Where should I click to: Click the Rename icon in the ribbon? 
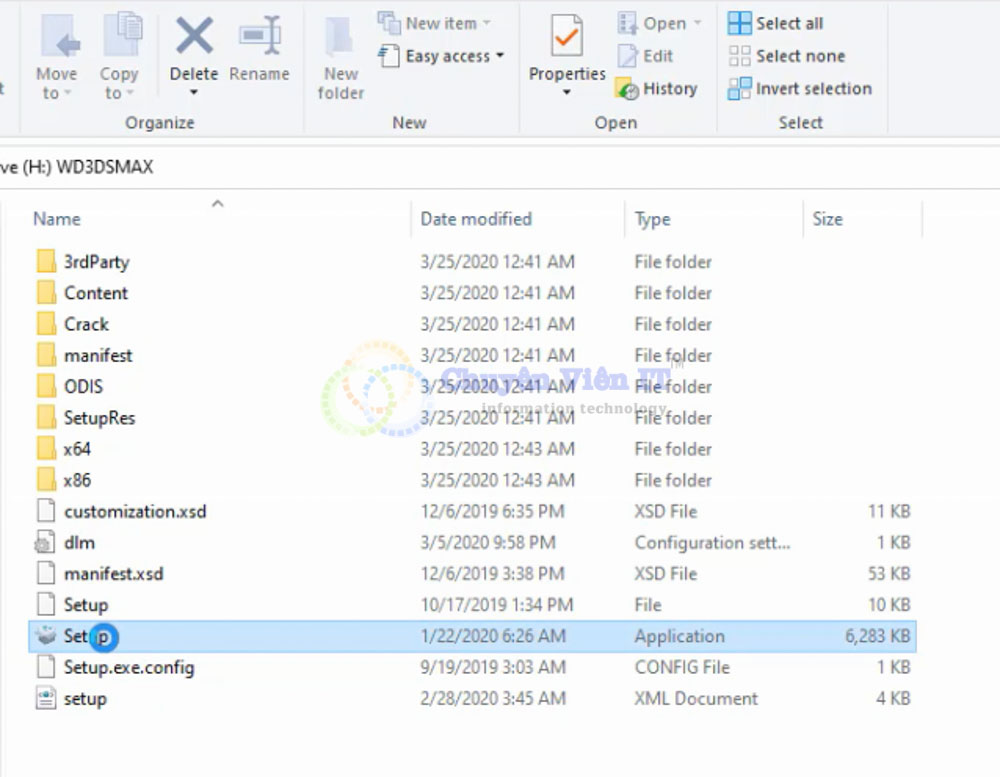pyautogui.click(x=259, y=37)
